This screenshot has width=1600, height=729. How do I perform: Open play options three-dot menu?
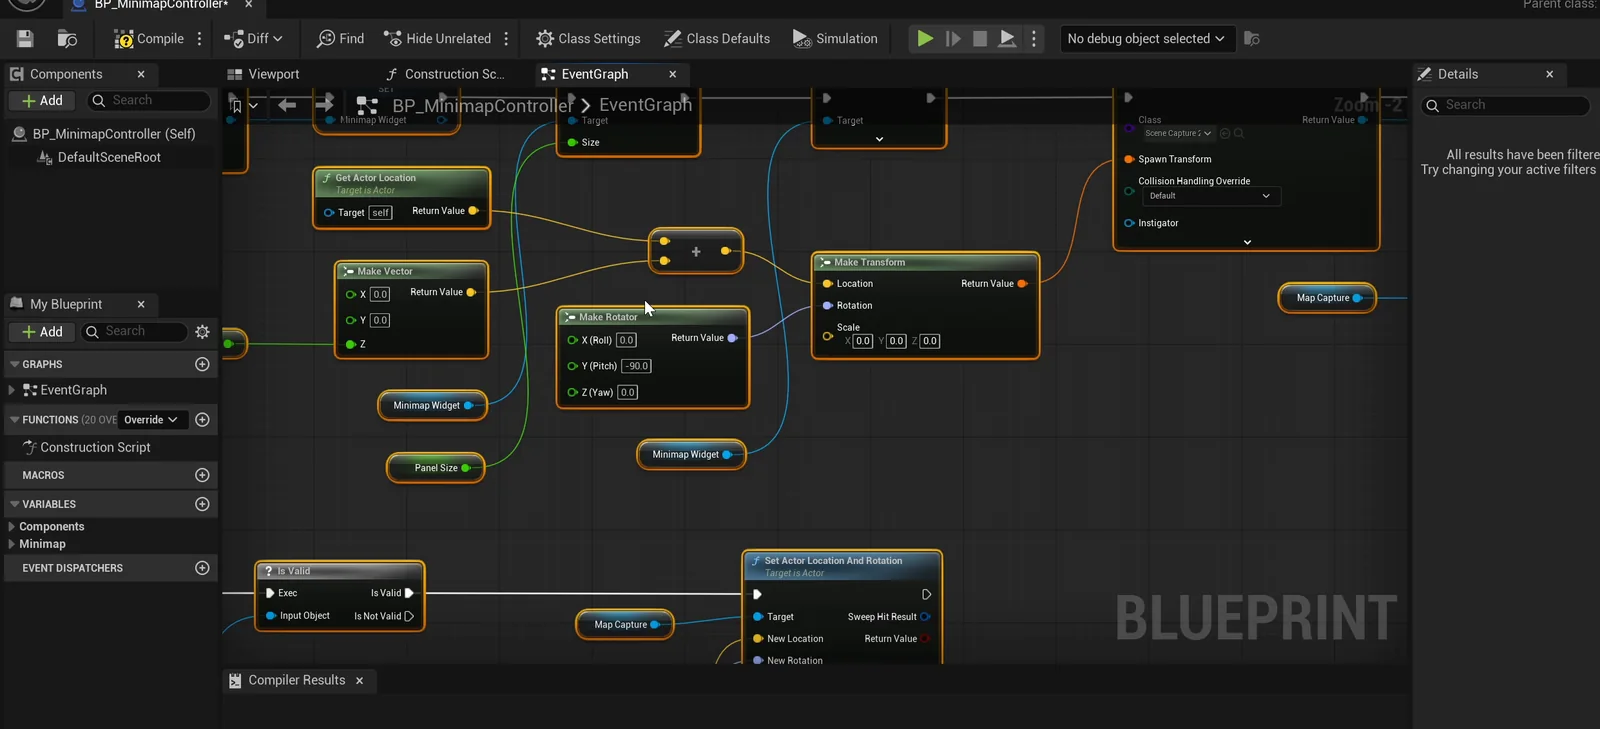pyautogui.click(x=1034, y=39)
